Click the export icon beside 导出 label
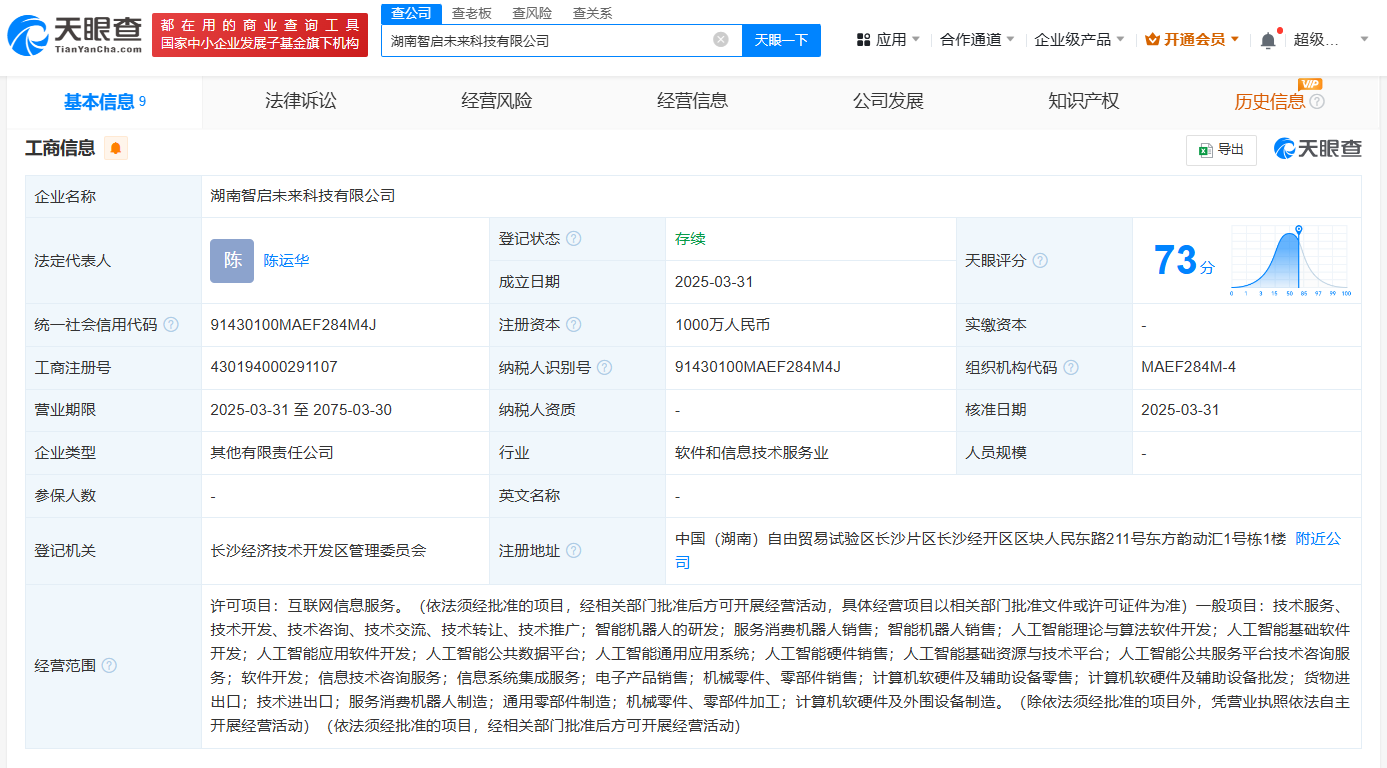The height and width of the screenshot is (768, 1387). tap(1204, 148)
